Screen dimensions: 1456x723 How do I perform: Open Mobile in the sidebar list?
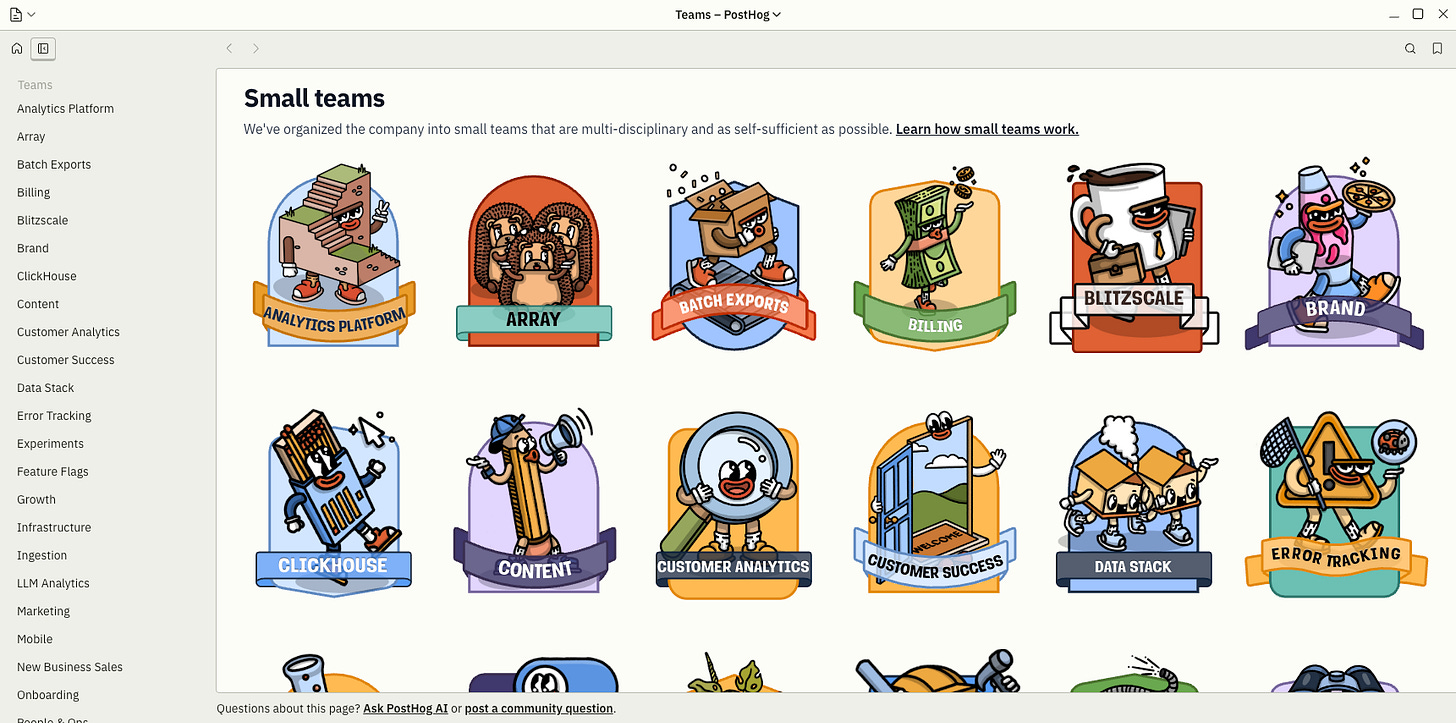tap(35, 640)
